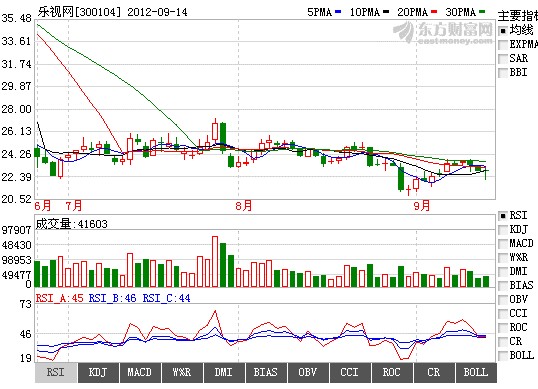
Task: Open the OBV bottom tab
Action: pos(308,373)
